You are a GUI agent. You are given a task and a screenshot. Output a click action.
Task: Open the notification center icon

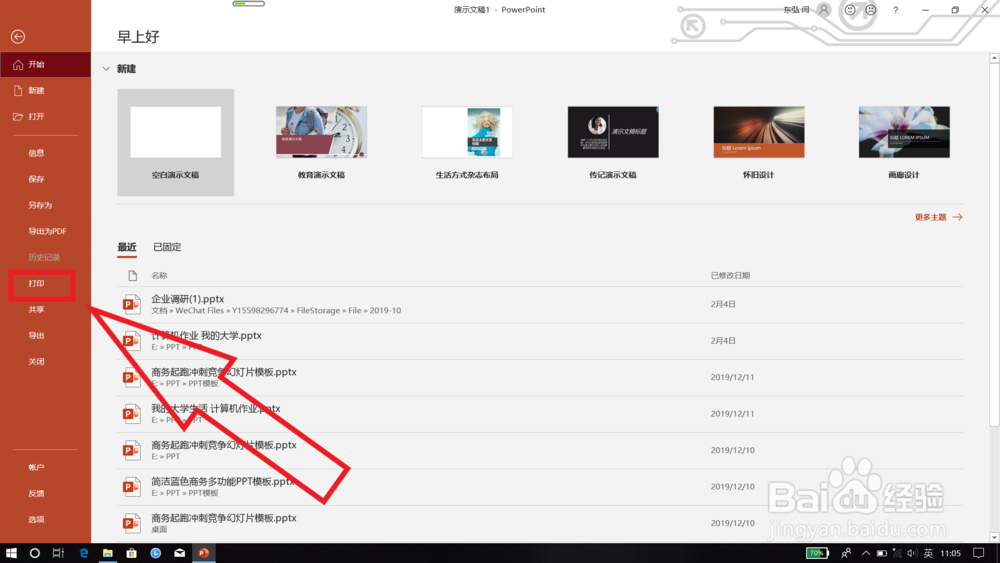(978, 553)
